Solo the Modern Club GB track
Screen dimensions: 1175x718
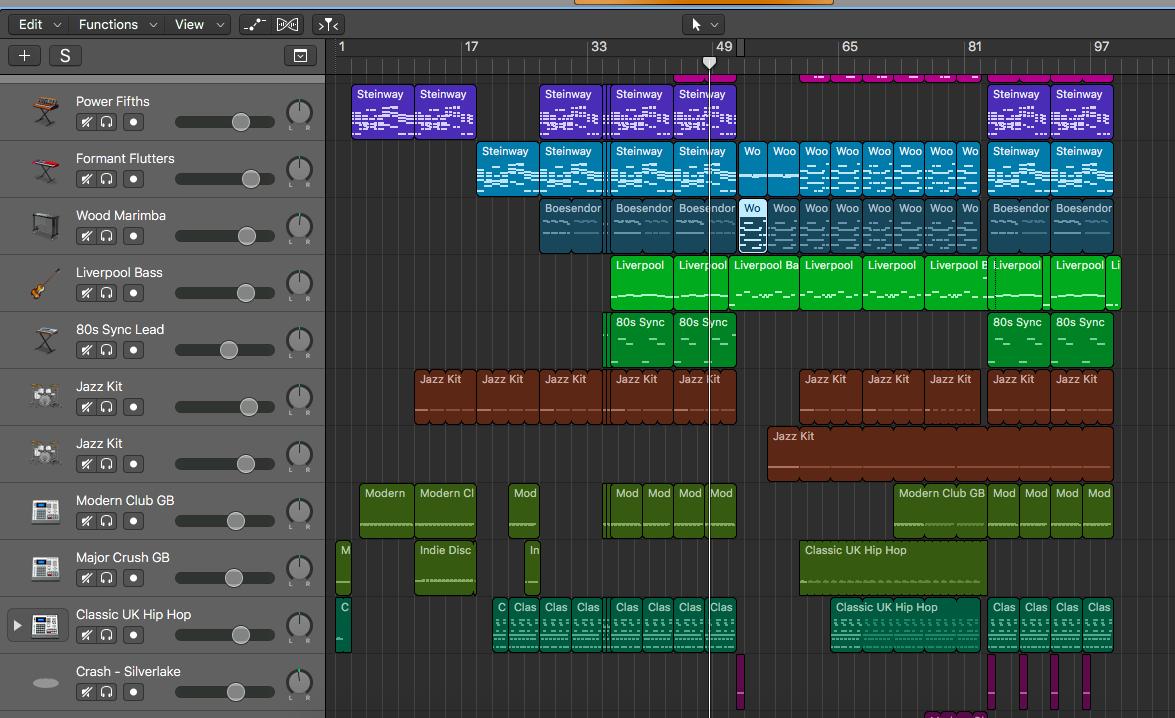tap(107, 521)
